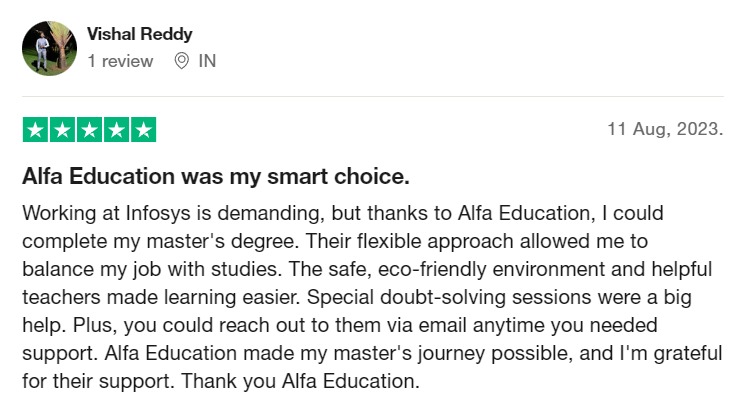Click the '1 review' count text
Image resolution: width=748 pixels, height=417 pixels.
point(120,62)
